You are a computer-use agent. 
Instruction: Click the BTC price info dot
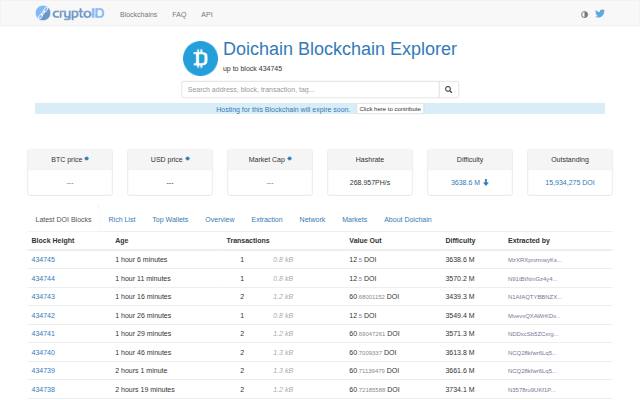coord(87,158)
